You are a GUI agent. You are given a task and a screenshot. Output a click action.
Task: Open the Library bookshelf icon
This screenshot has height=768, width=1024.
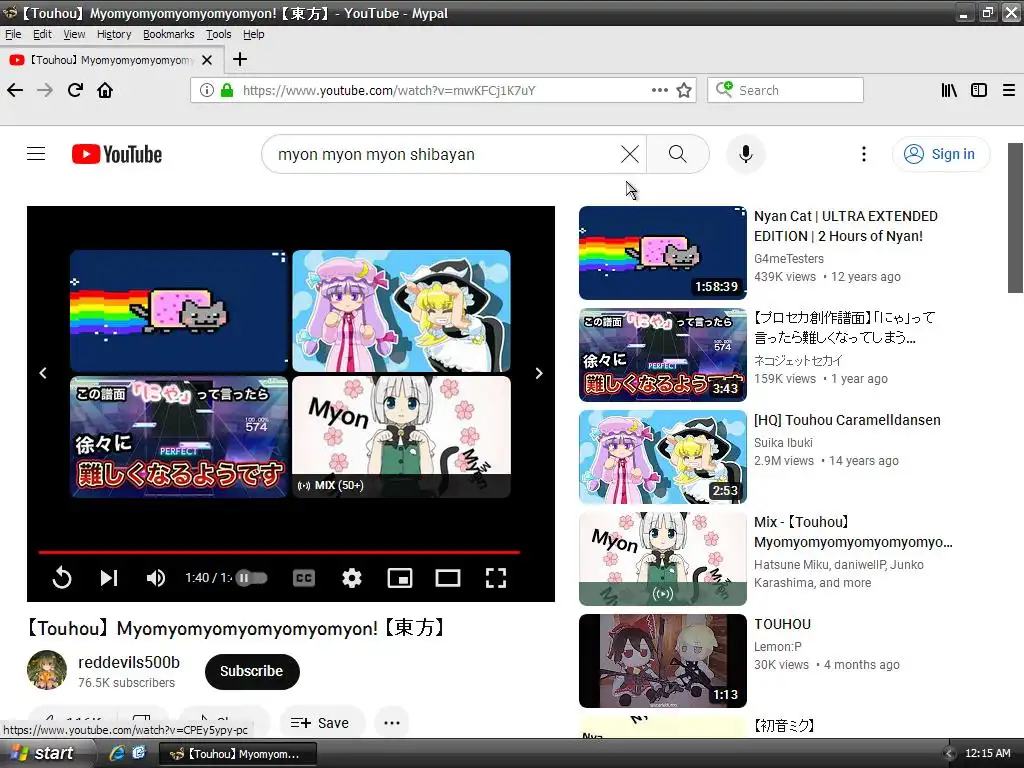click(x=949, y=90)
